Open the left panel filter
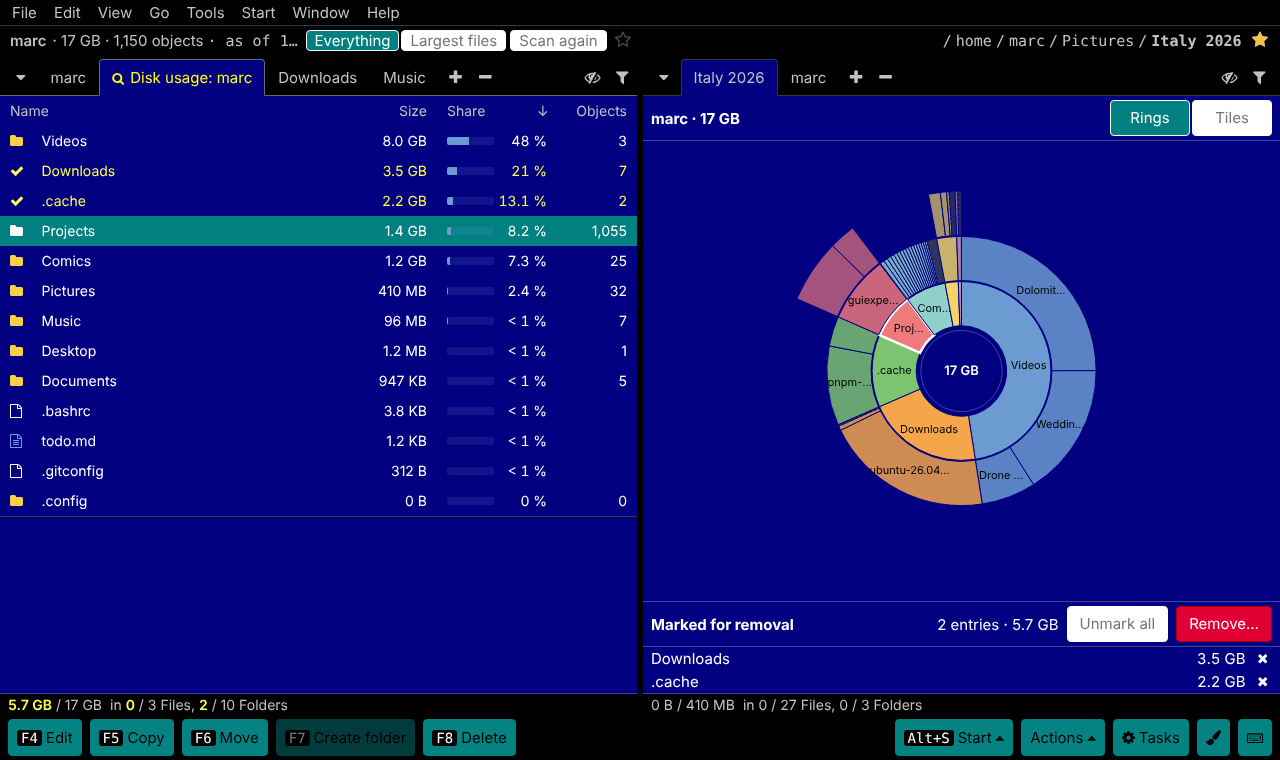 (x=622, y=78)
